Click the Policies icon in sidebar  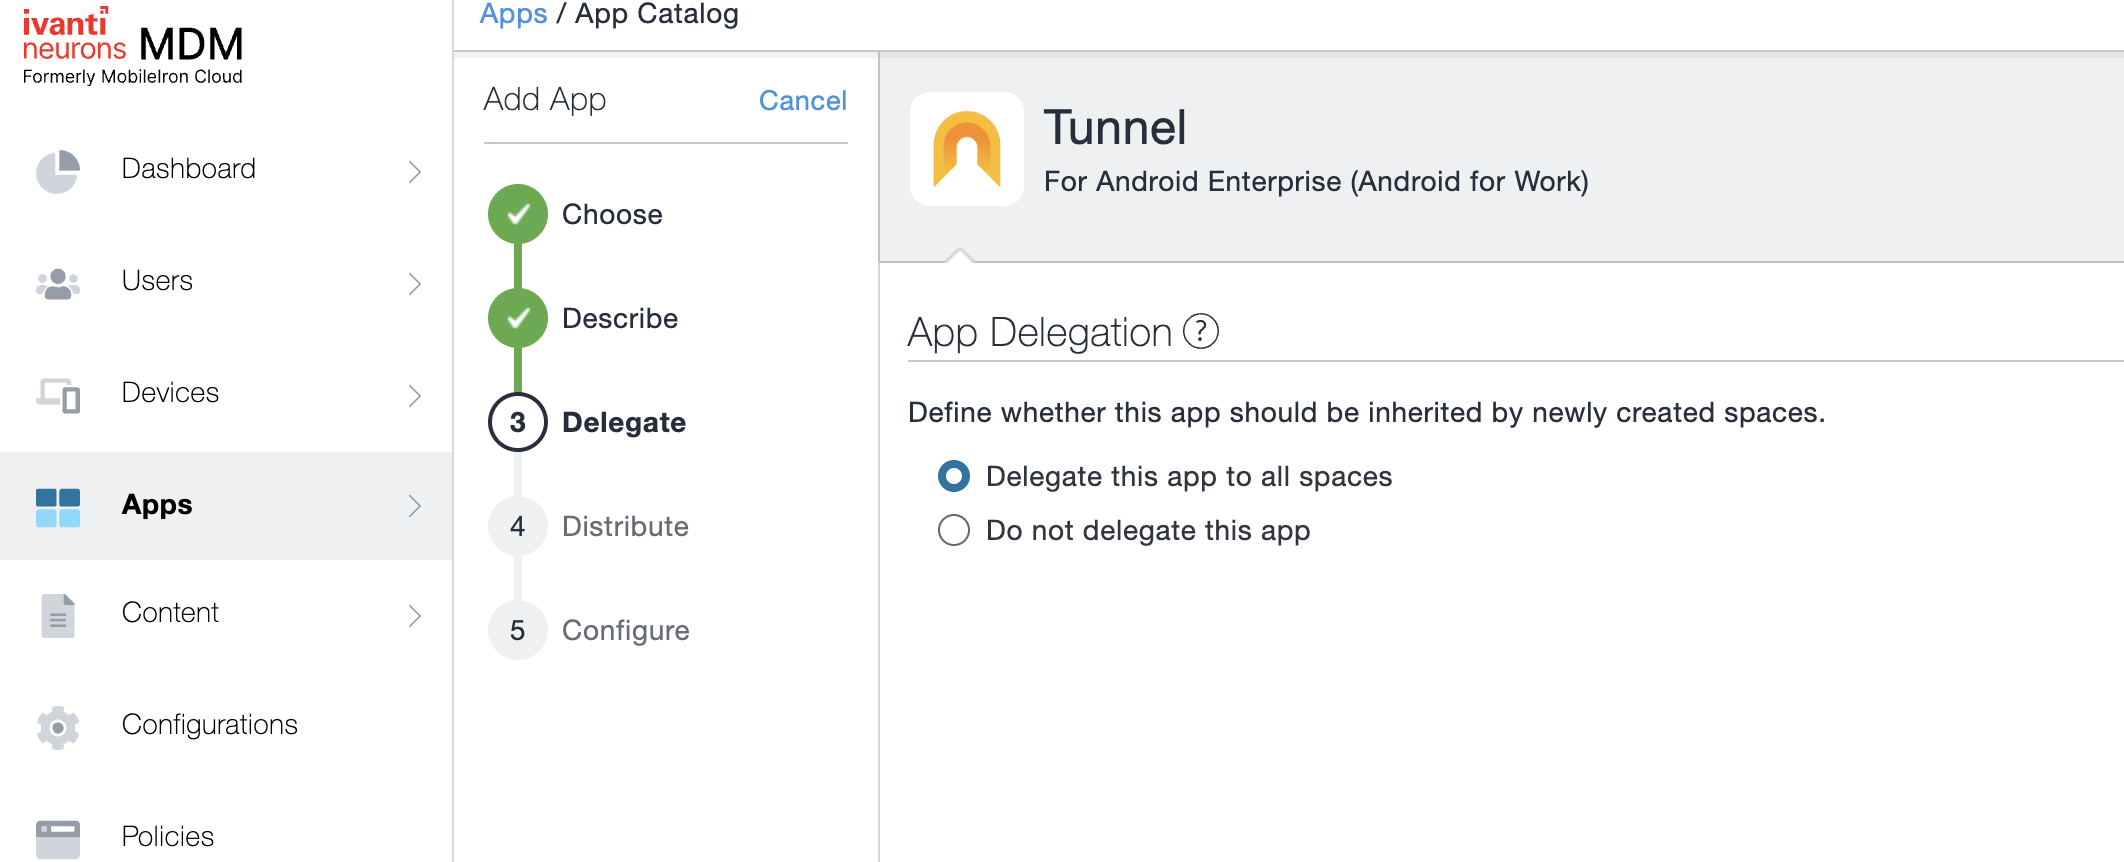click(x=58, y=838)
